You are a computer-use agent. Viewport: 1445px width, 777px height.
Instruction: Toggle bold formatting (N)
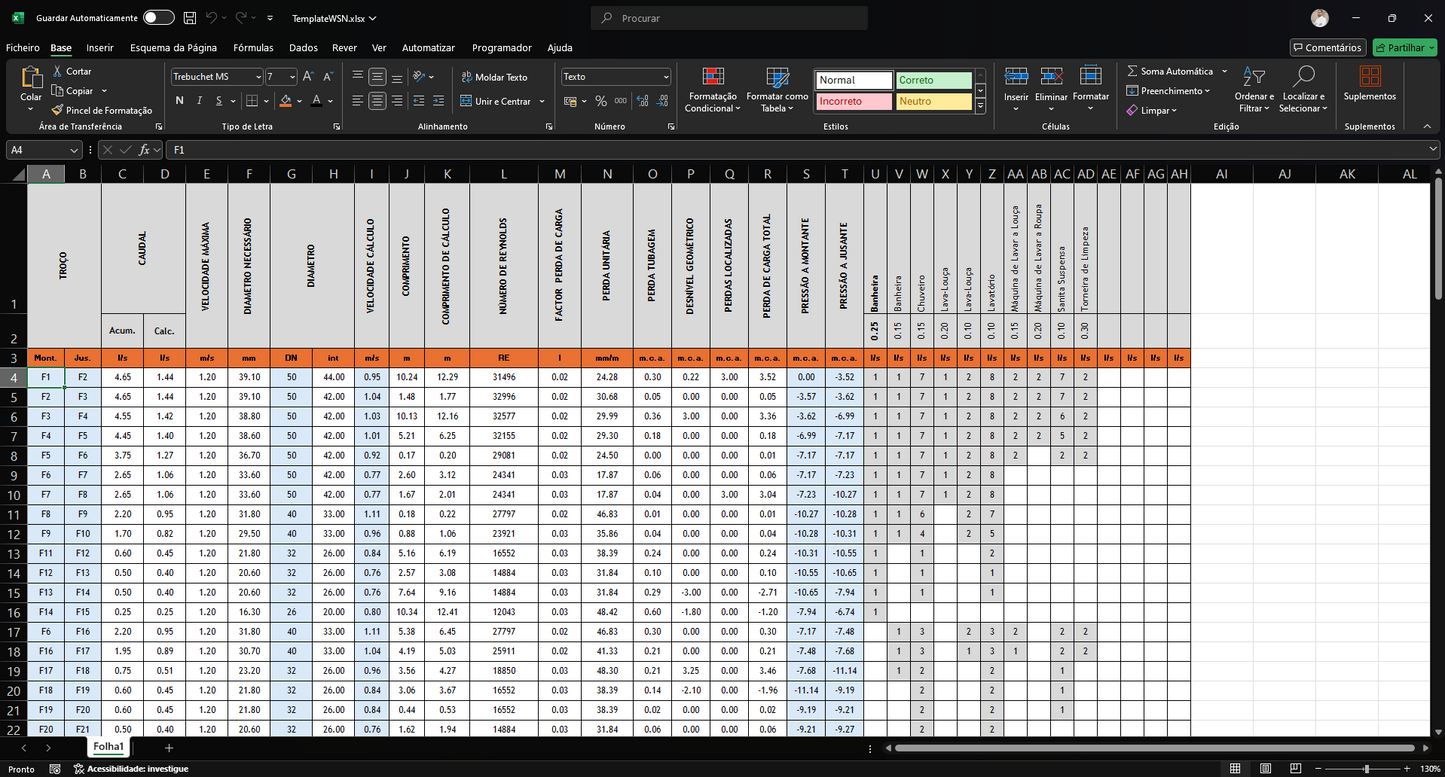[x=180, y=101]
